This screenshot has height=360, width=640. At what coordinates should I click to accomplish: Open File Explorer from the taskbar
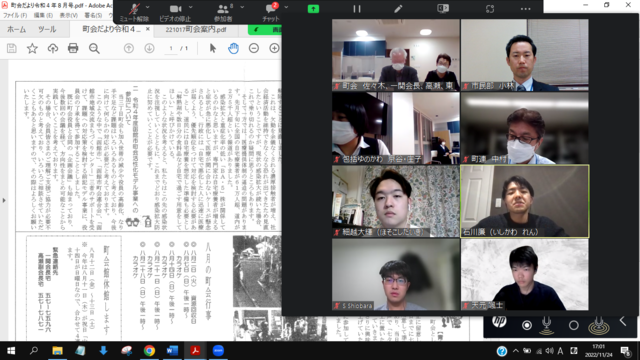(x=57, y=351)
